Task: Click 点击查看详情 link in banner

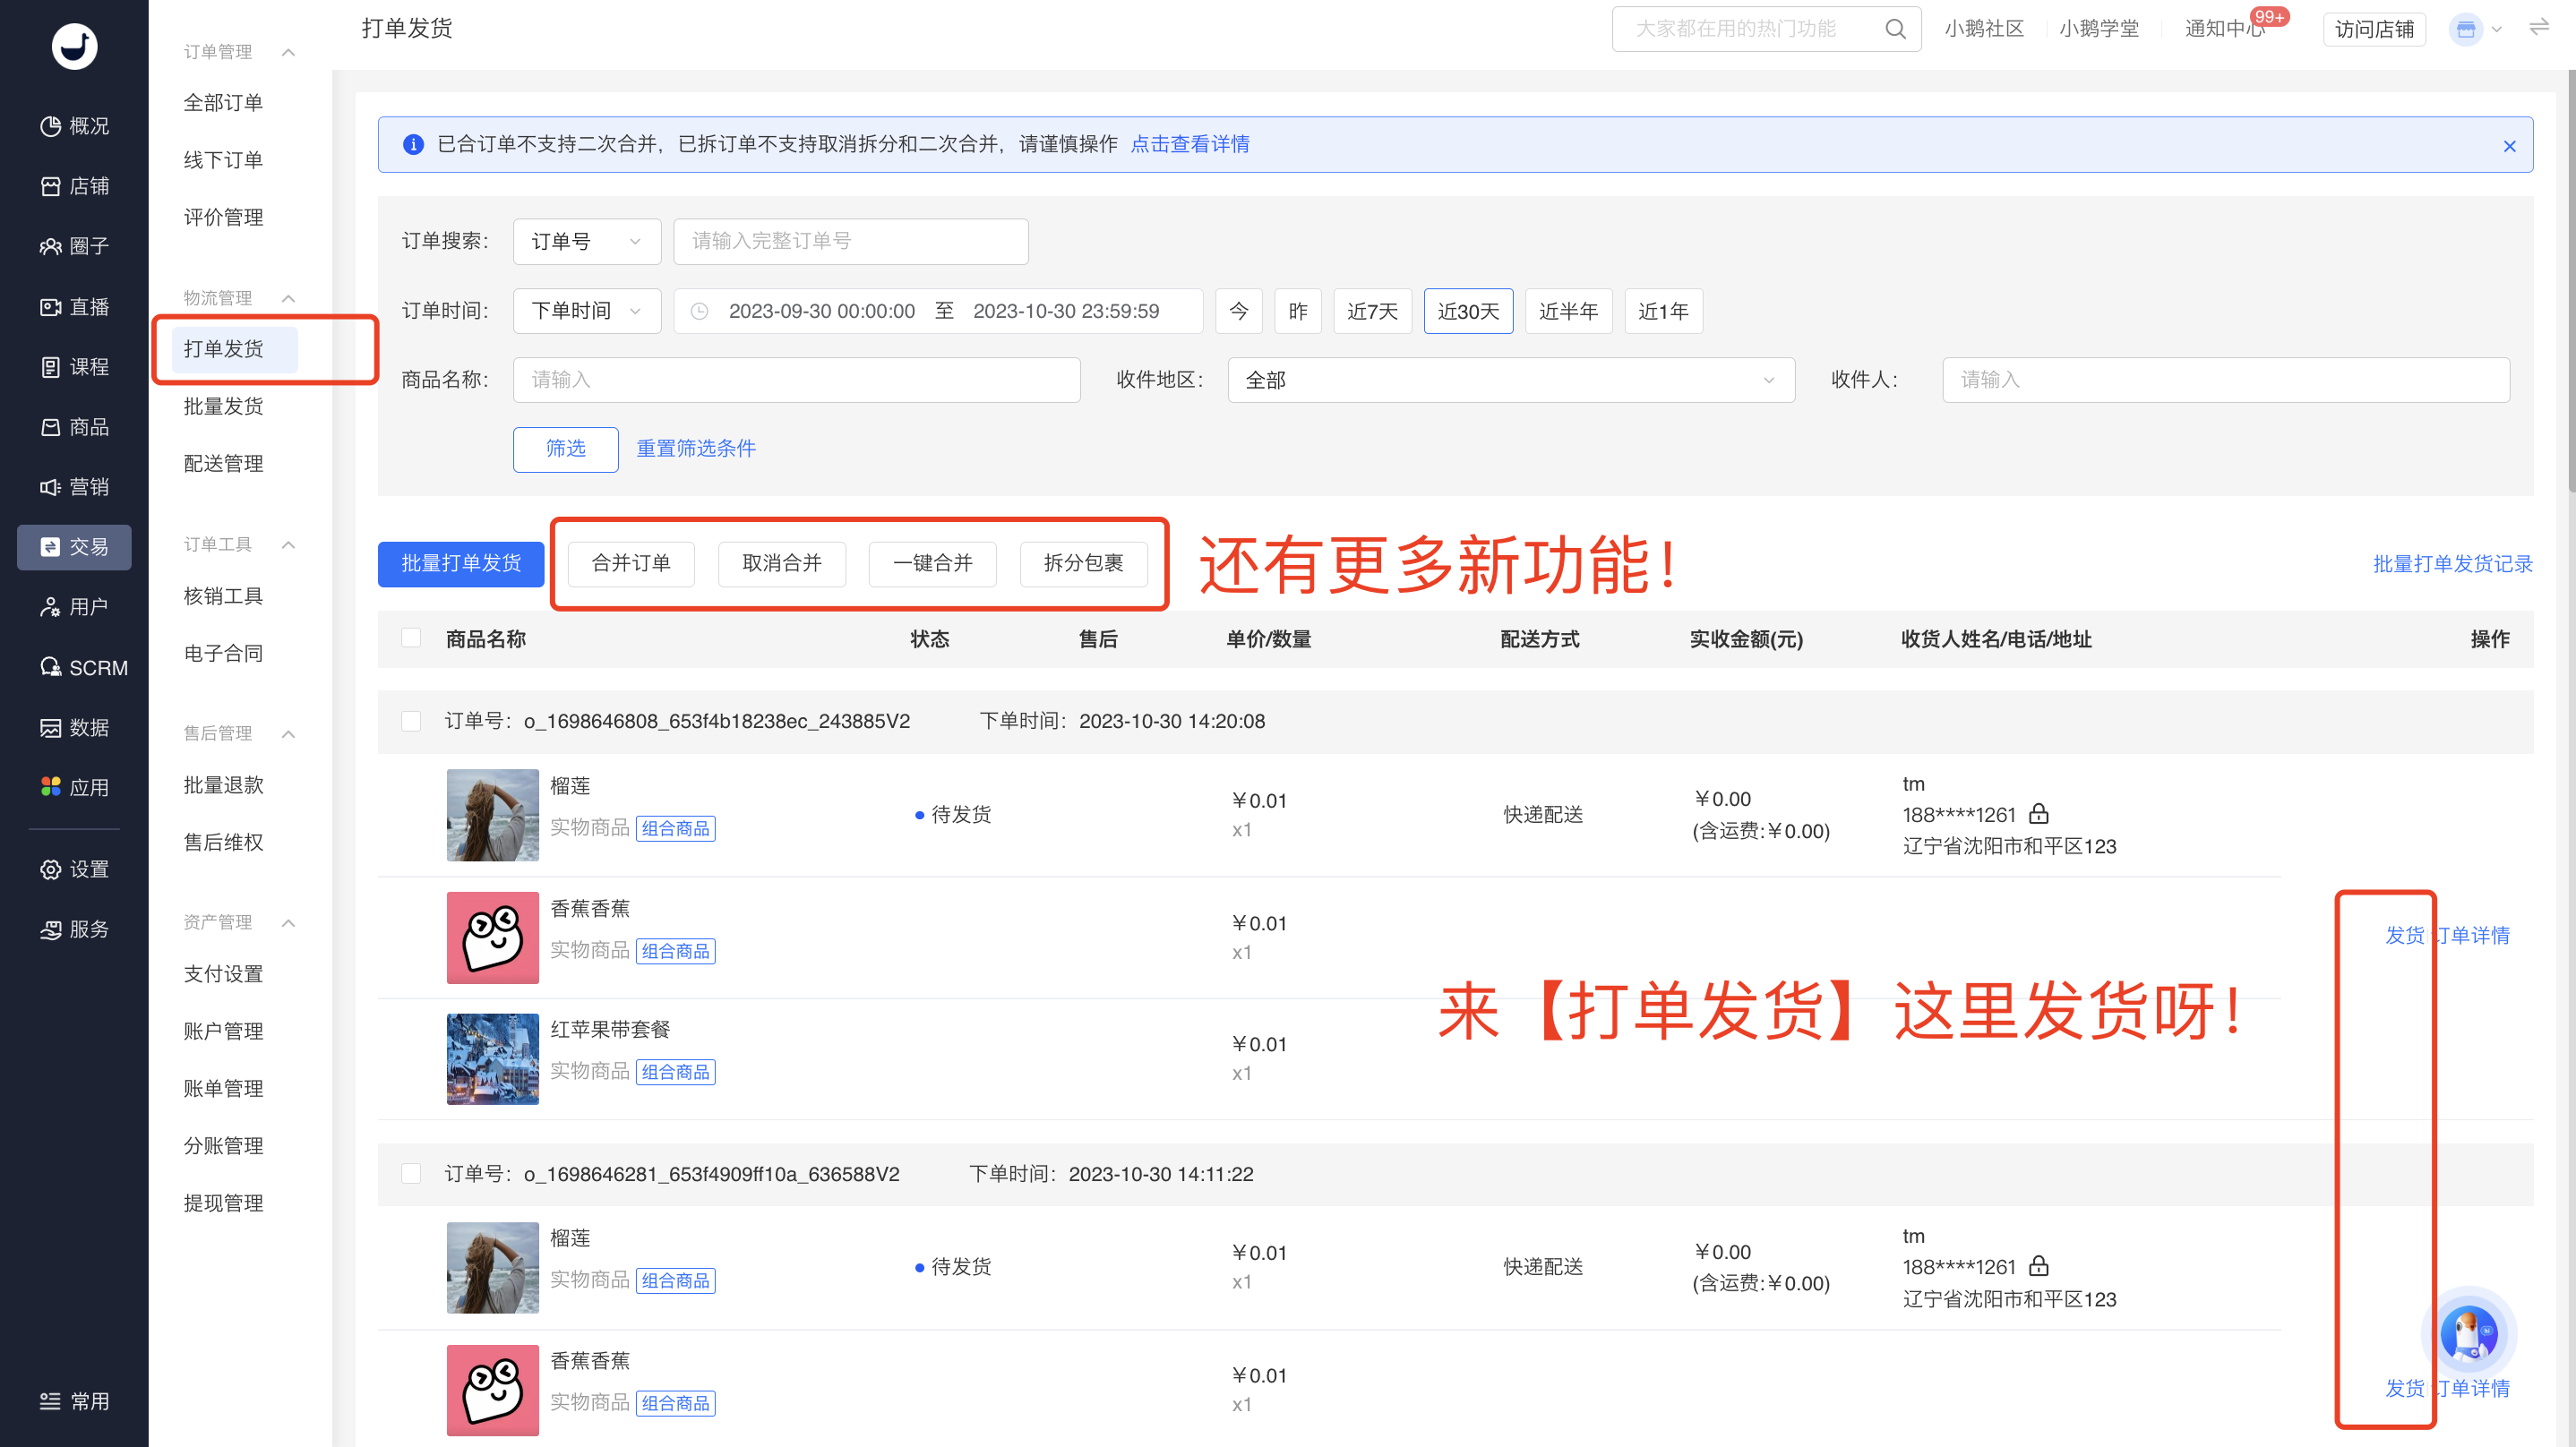Action: pos(1190,145)
